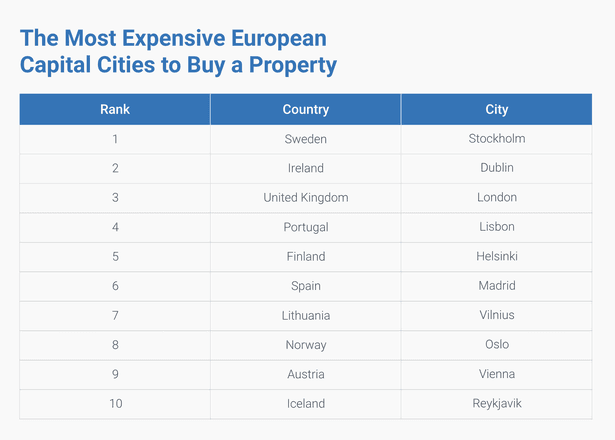The height and width of the screenshot is (440, 615).
Task: Click the Portugal cell
Action: 305,227
